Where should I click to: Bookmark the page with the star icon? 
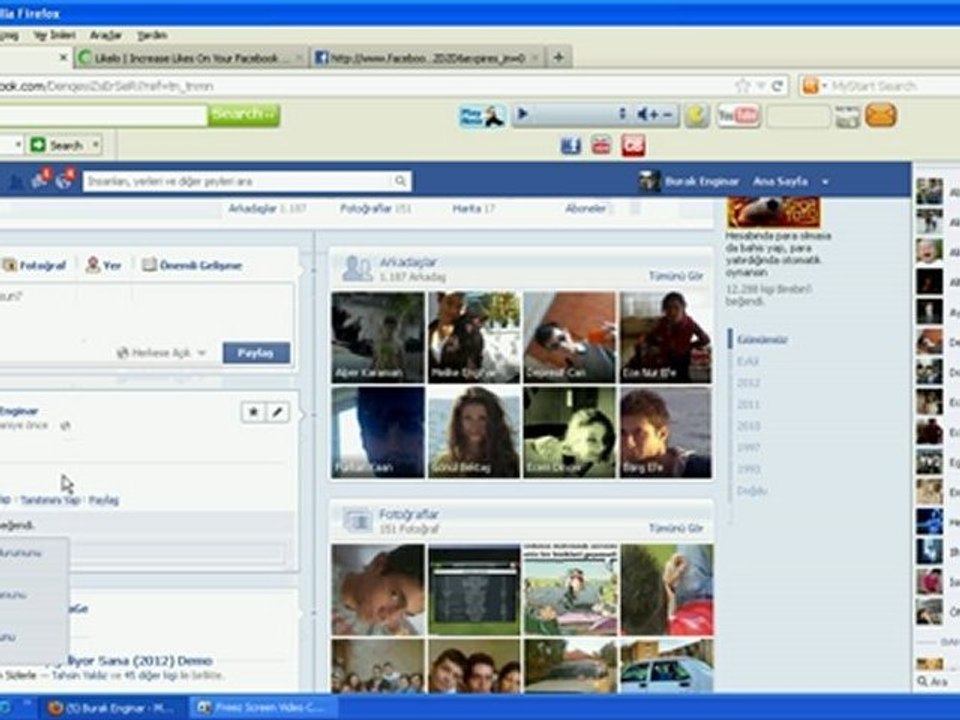click(743, 86)
